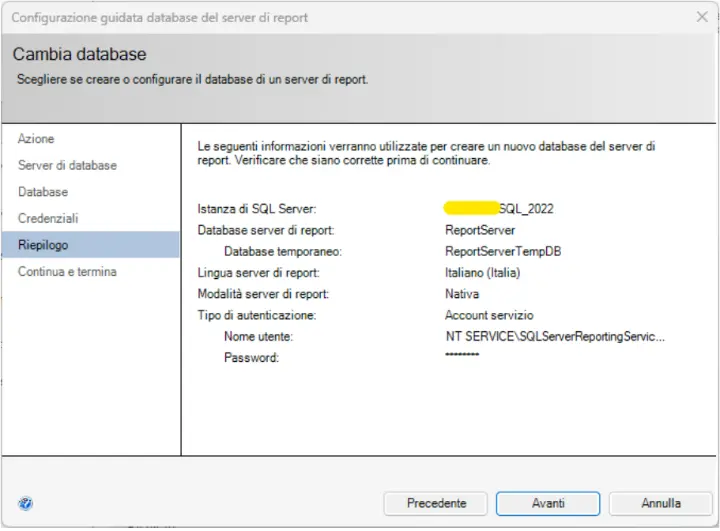Cancel the wizard with Annulla
Image resolution: width=720 pixels, height=531 pixels.
click(x=660, y=503)
